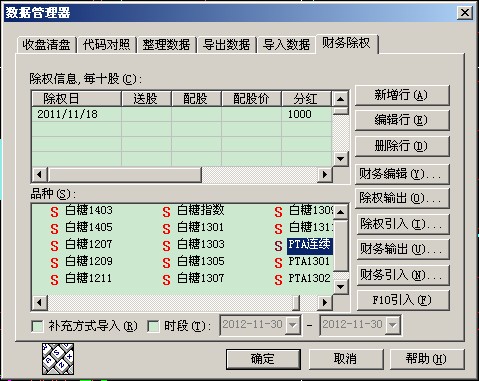Click the 财务输出 button
The height and width of the screenshot is (381, 479).
pos(403,249)
